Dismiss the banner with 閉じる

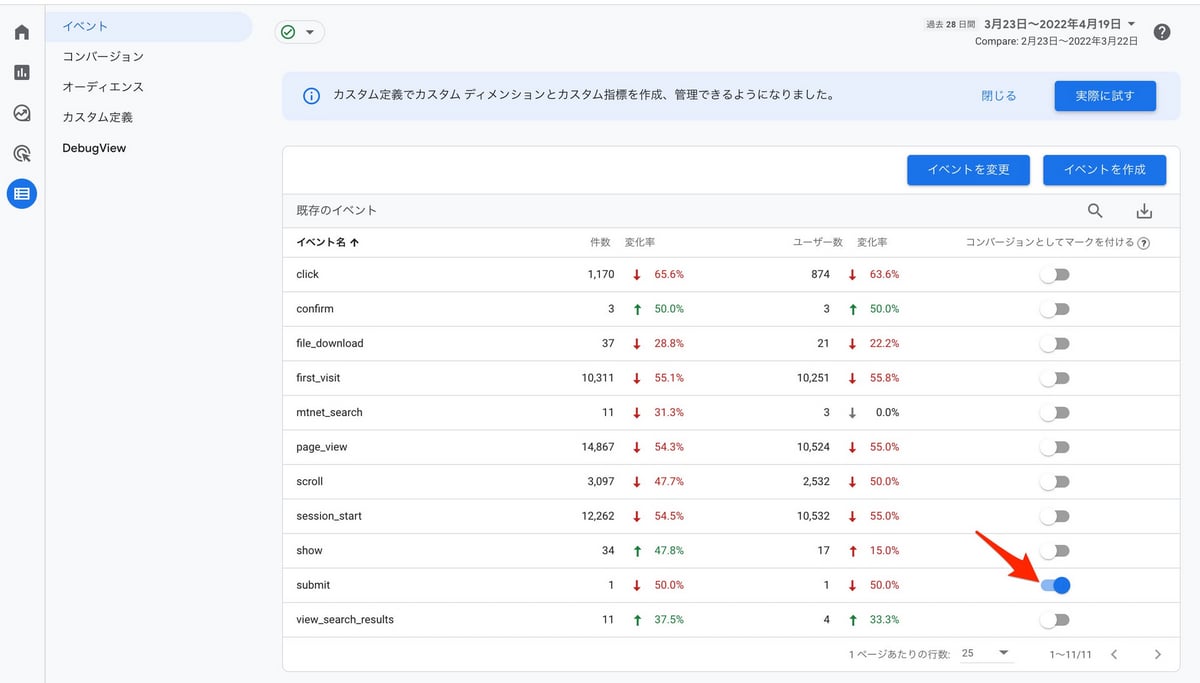pos(998,96)
